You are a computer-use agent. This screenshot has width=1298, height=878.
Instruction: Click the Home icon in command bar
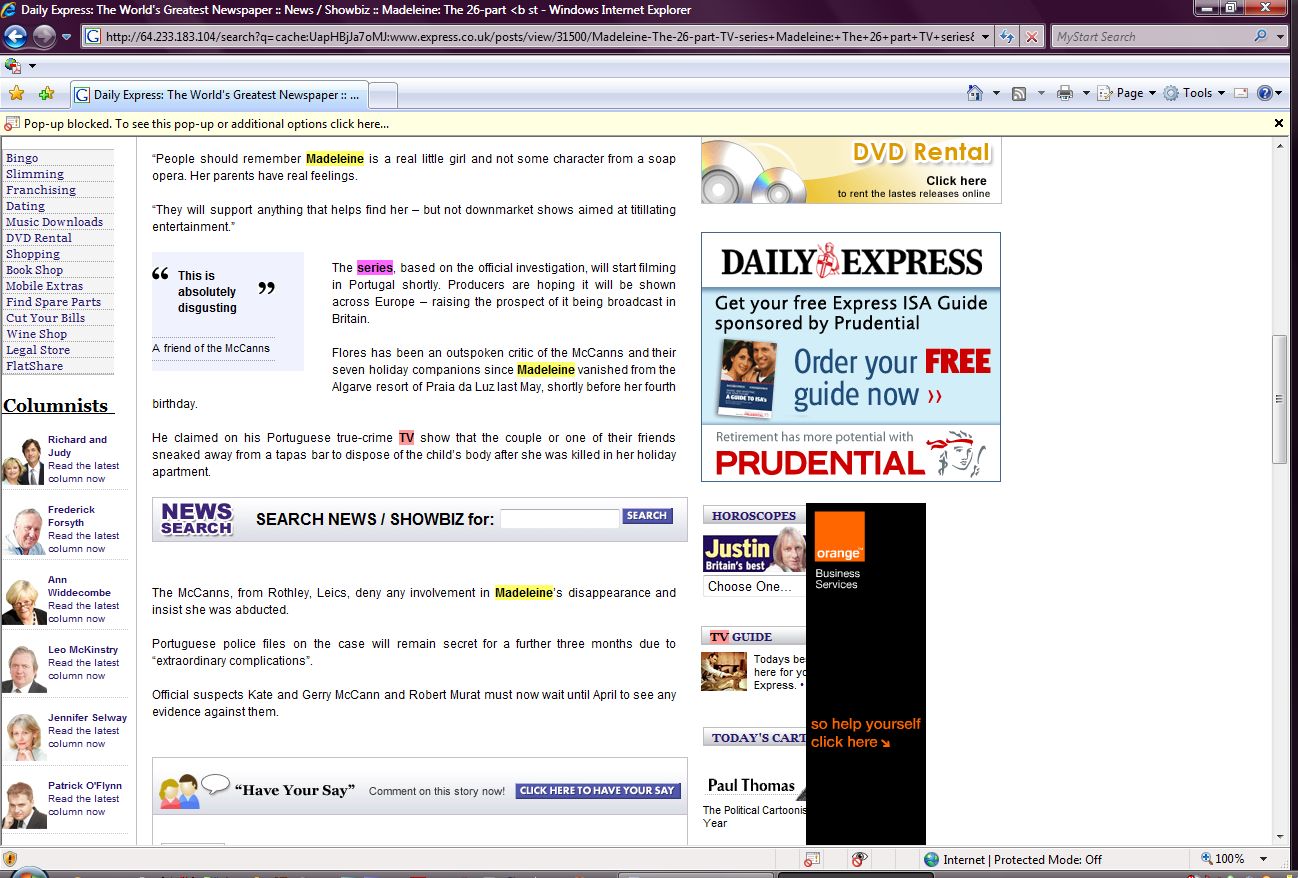975,93
